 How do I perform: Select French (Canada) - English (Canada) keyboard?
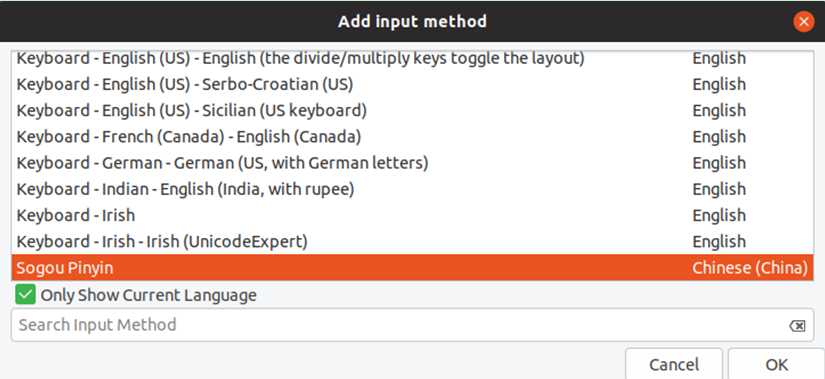coord(412,137)
